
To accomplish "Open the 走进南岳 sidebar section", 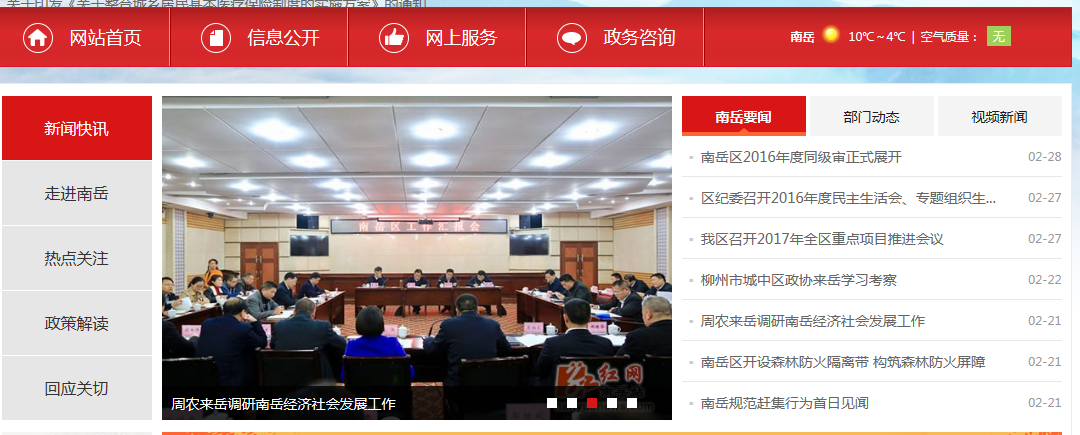I will click(77, 193).
